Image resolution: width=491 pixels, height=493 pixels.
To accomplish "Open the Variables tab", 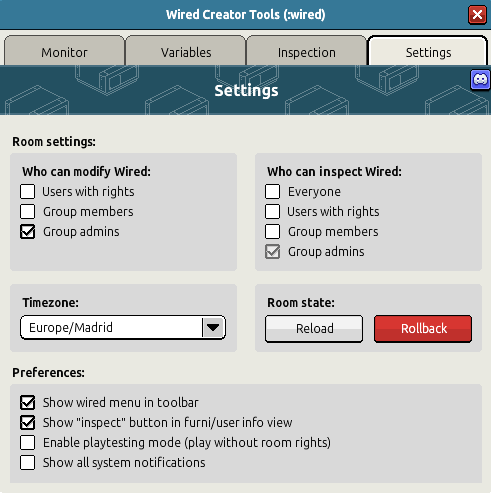I will [186, 52].
